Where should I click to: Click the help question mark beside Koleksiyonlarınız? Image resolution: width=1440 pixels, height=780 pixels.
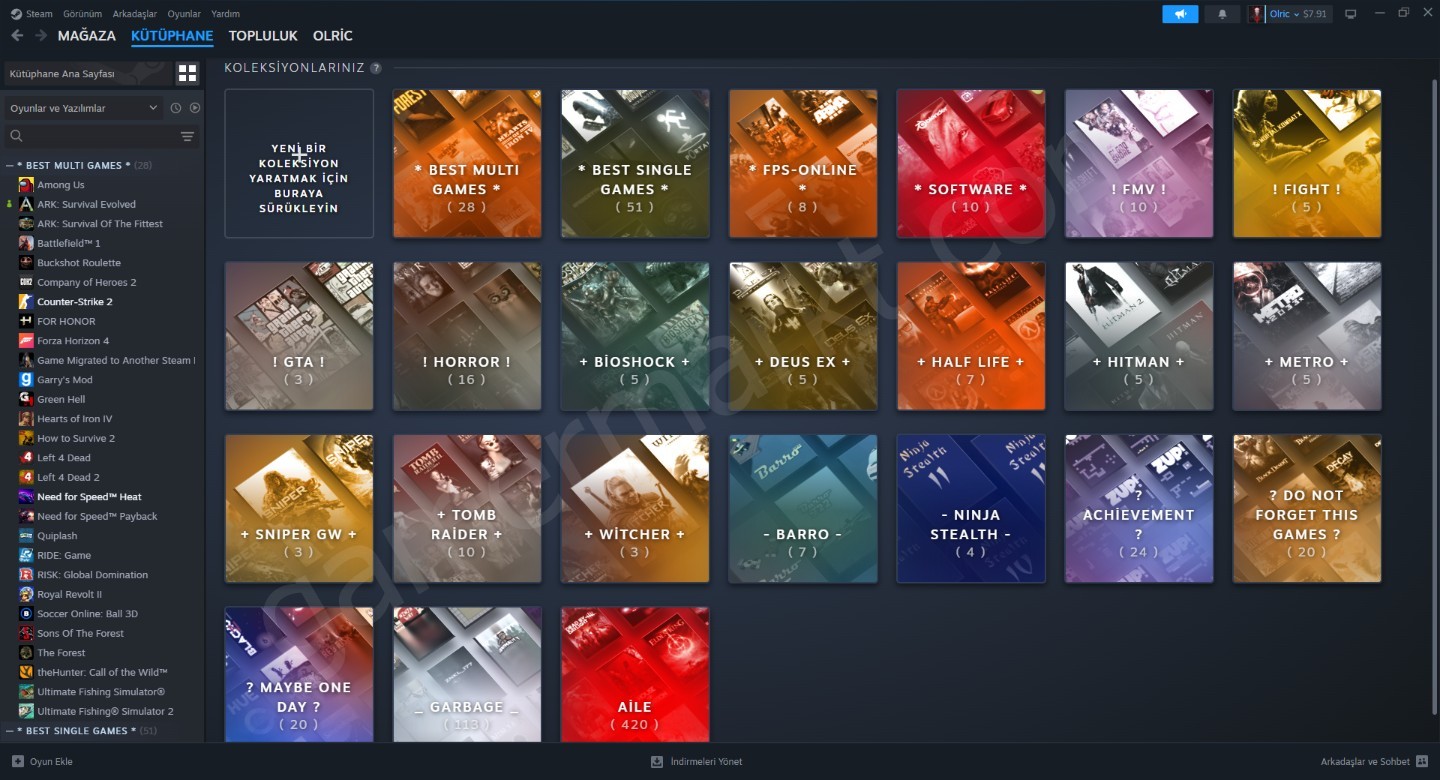376,68
